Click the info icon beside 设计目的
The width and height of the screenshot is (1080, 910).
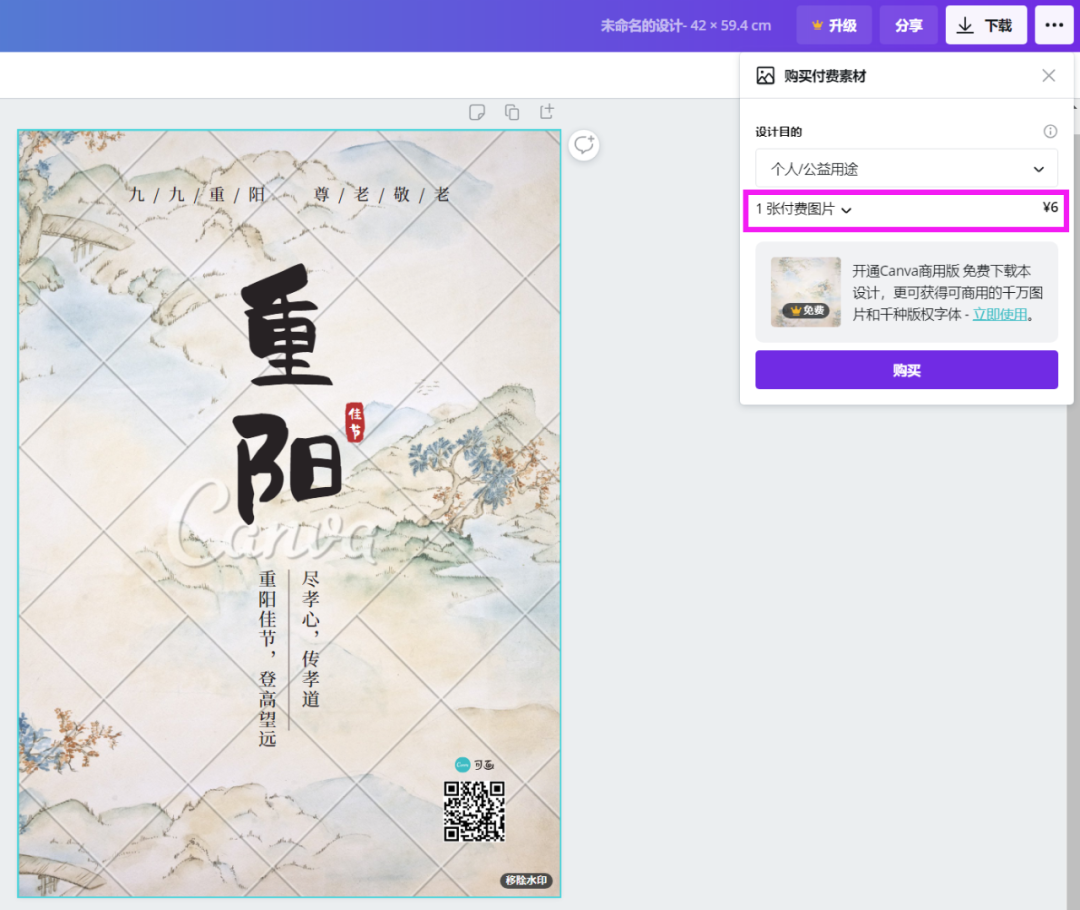(x=1050, y=132)
